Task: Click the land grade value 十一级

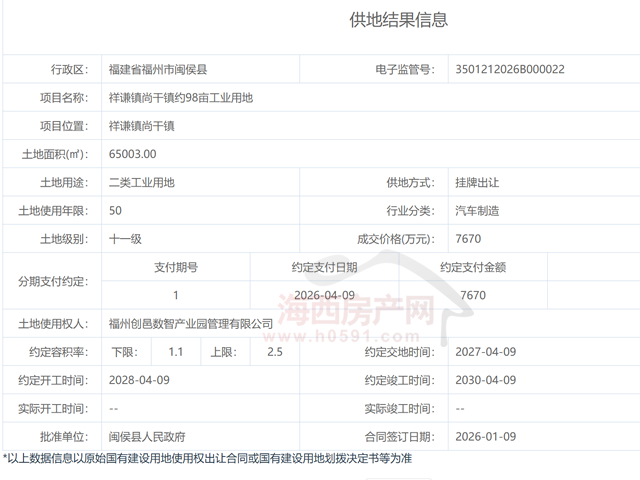Action: (x=125, y=239)
